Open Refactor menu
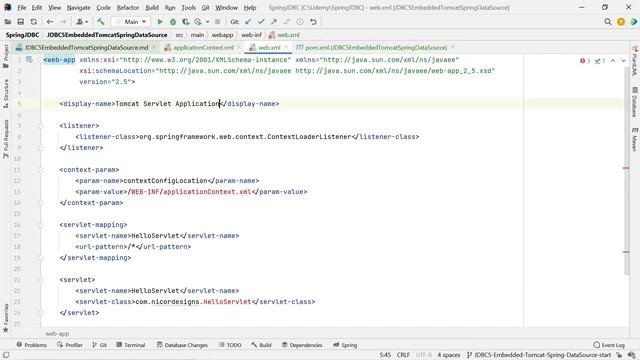The width and height of the screenshot is (640, 360). [128, 7]
